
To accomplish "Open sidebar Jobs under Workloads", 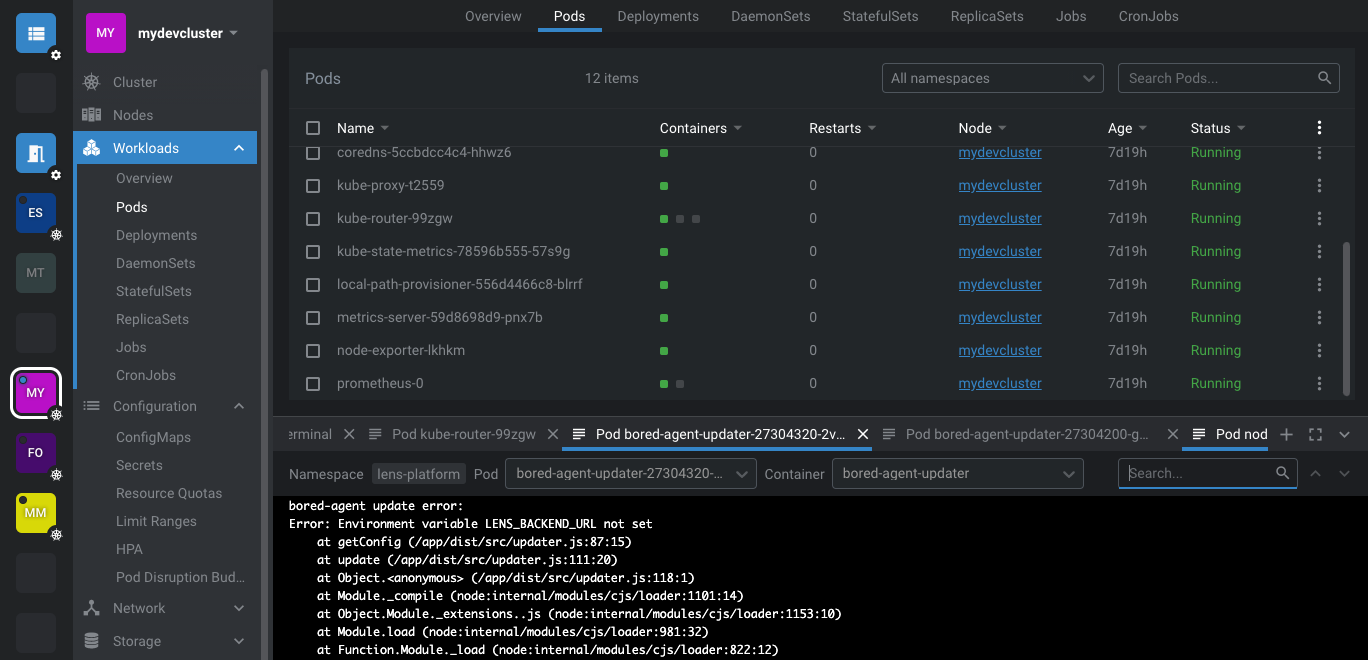I will click(131, 347).
